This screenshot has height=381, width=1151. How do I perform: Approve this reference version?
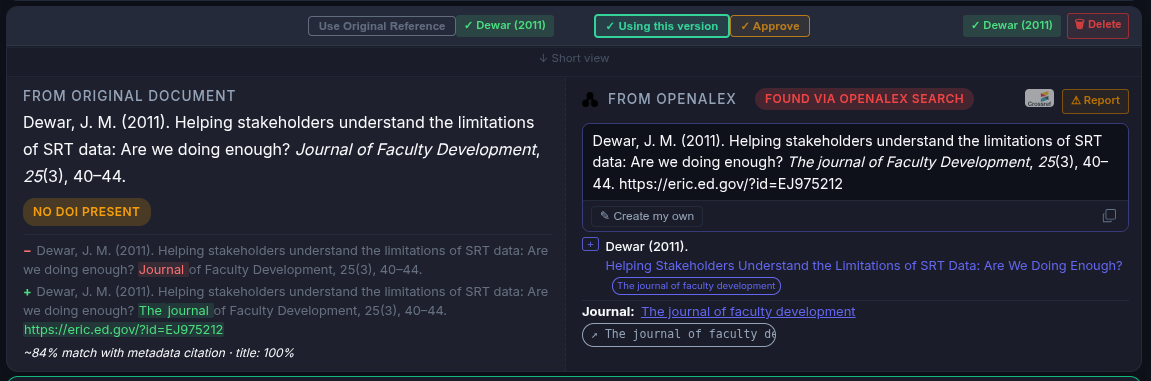pyautogui.click(x=770, y=26)
